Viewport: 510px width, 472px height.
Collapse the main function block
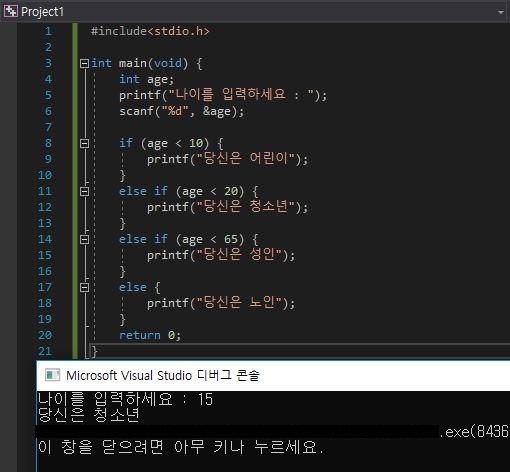85,63
